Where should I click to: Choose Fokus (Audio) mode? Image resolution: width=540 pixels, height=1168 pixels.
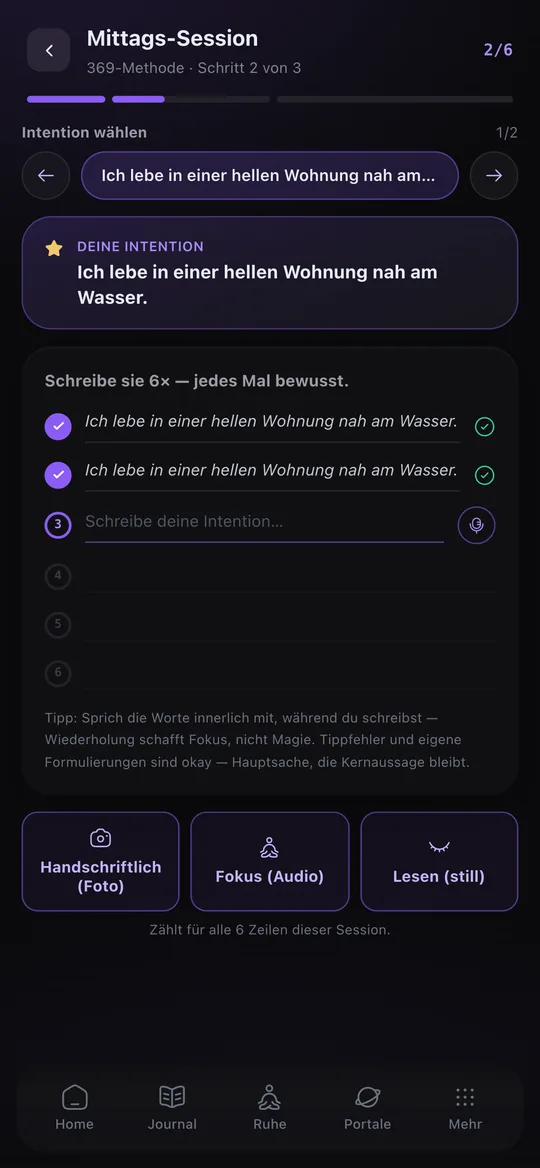(270, 861)
